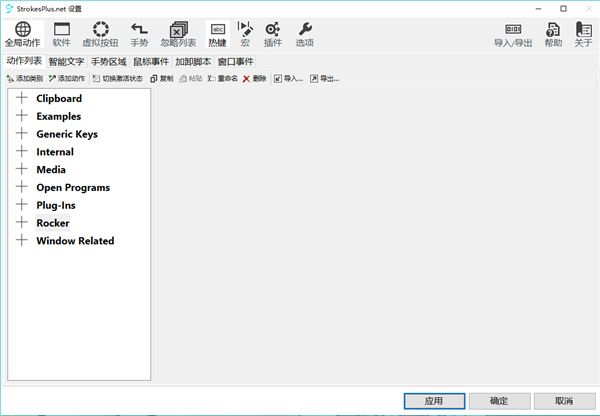Select the Media tree label
600x416 pixels.
51,170
